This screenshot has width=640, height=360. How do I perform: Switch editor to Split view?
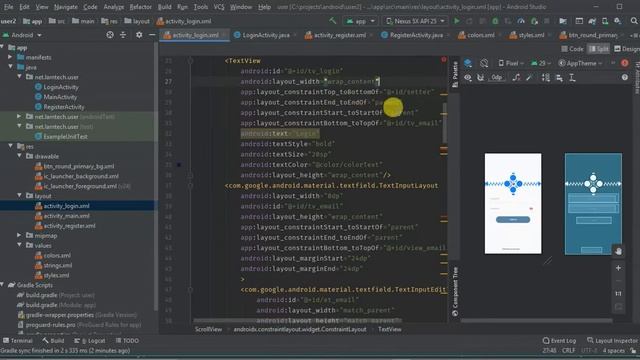[x=598, y=49]
